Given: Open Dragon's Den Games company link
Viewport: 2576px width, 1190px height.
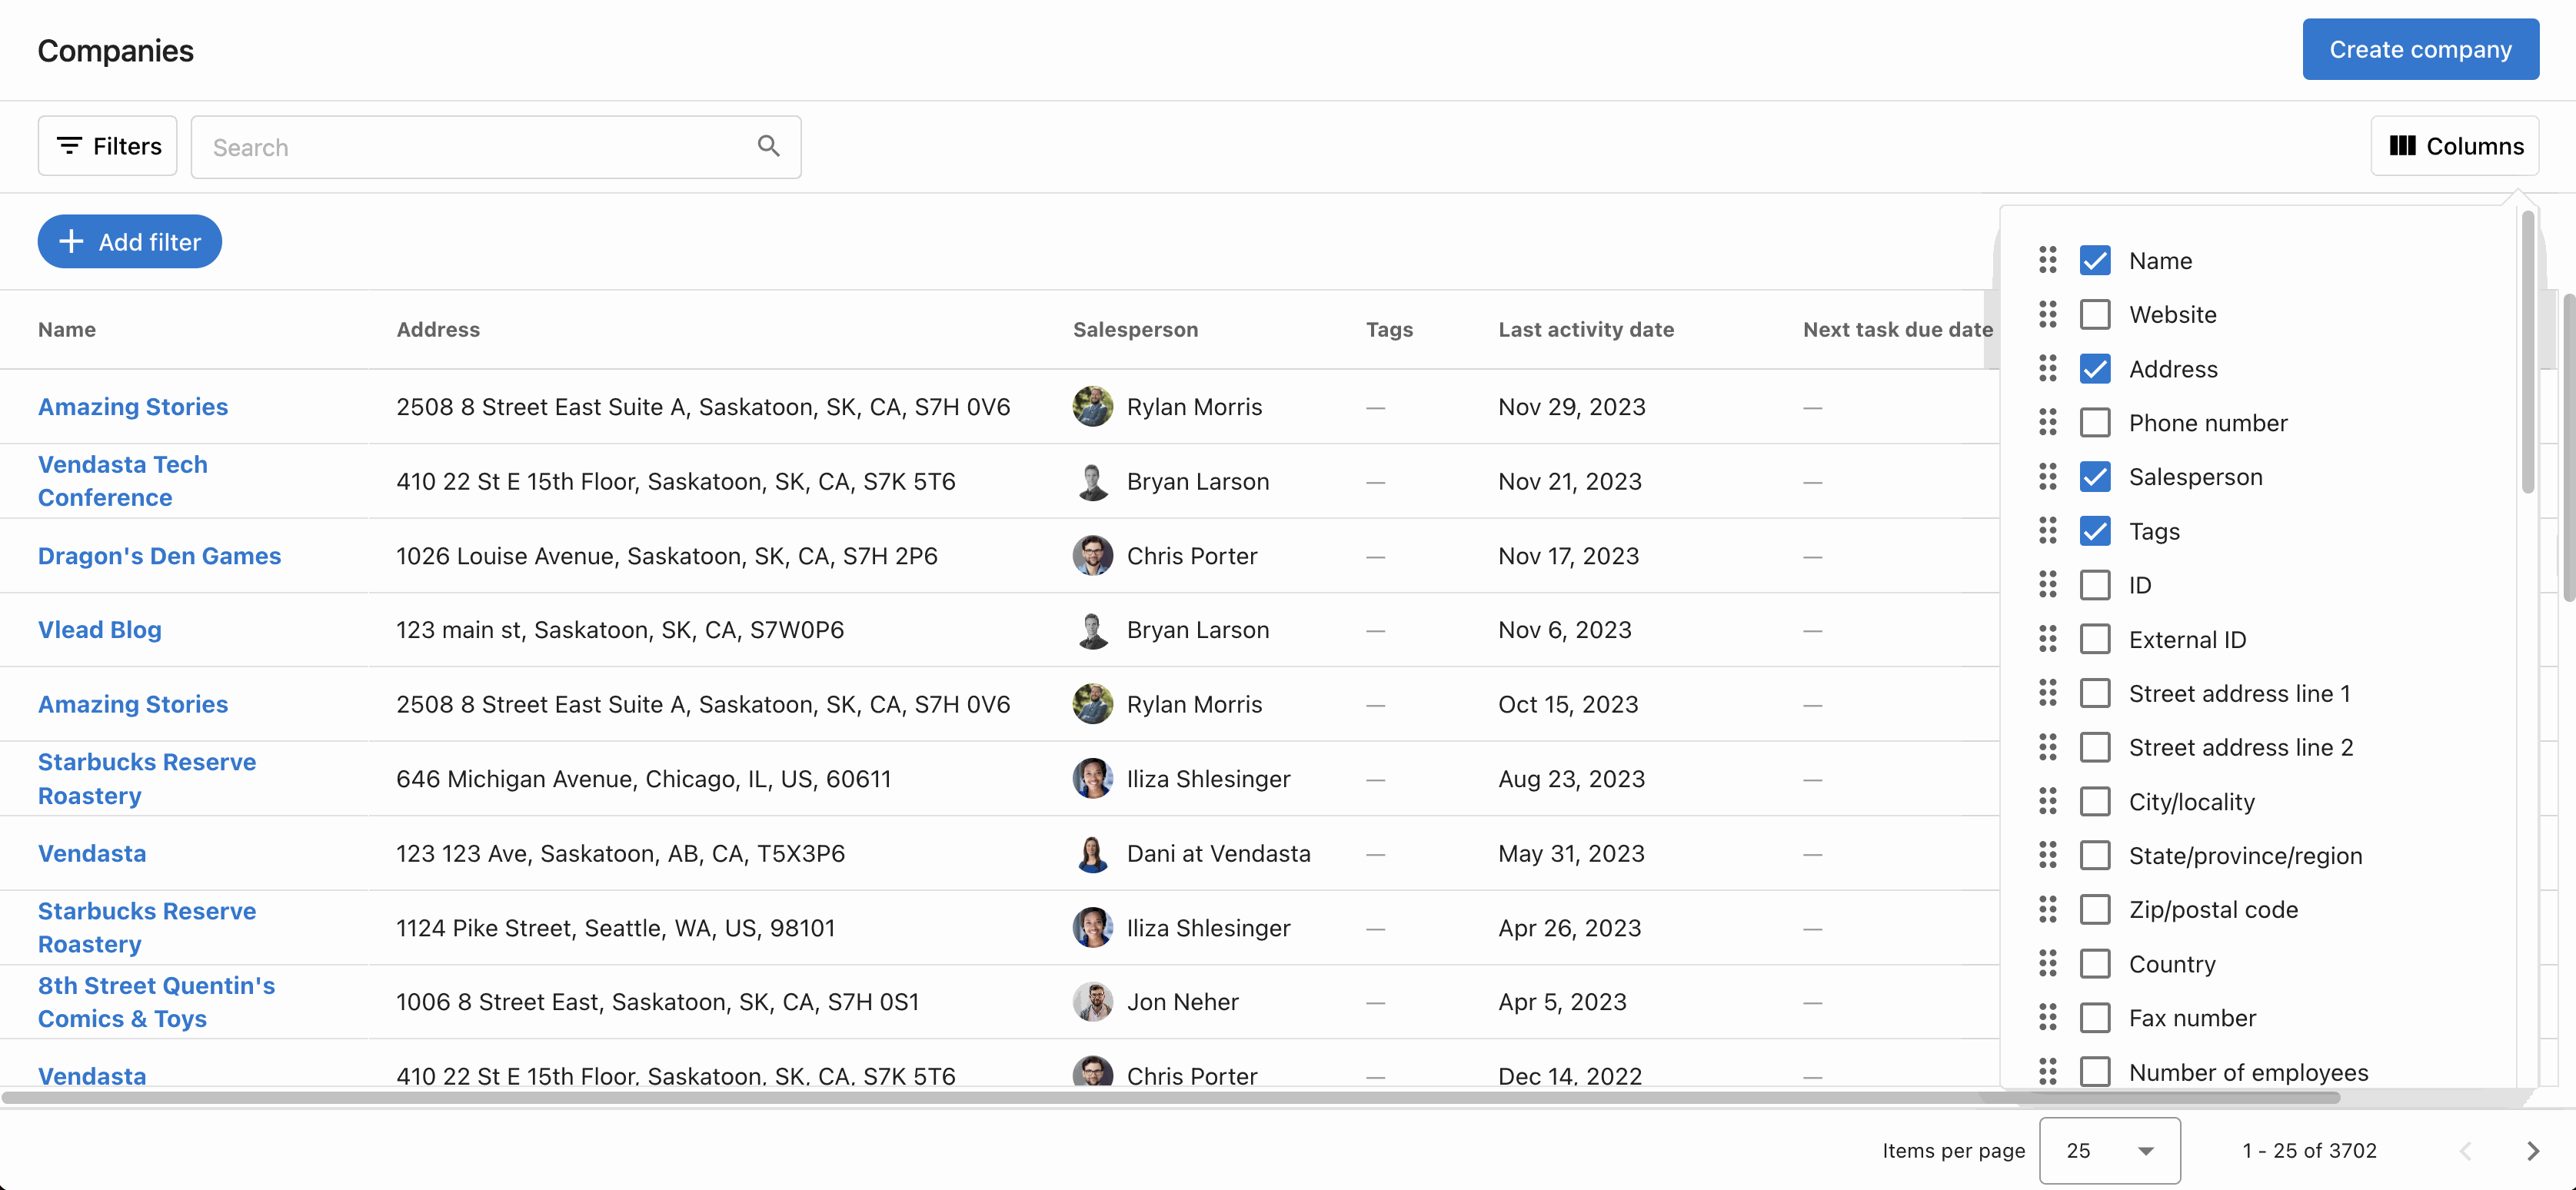Looking at the screenshot, I should [x=159, y=555].
